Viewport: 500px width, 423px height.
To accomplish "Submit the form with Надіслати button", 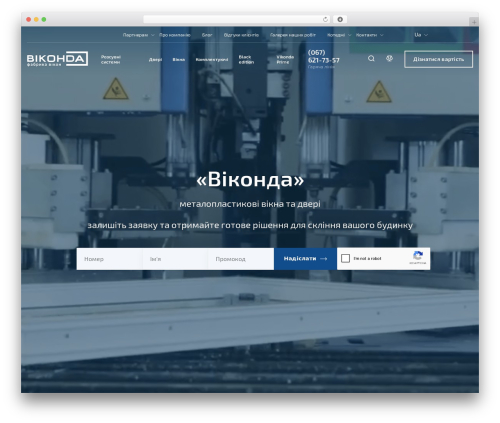I will click(305, 259).
